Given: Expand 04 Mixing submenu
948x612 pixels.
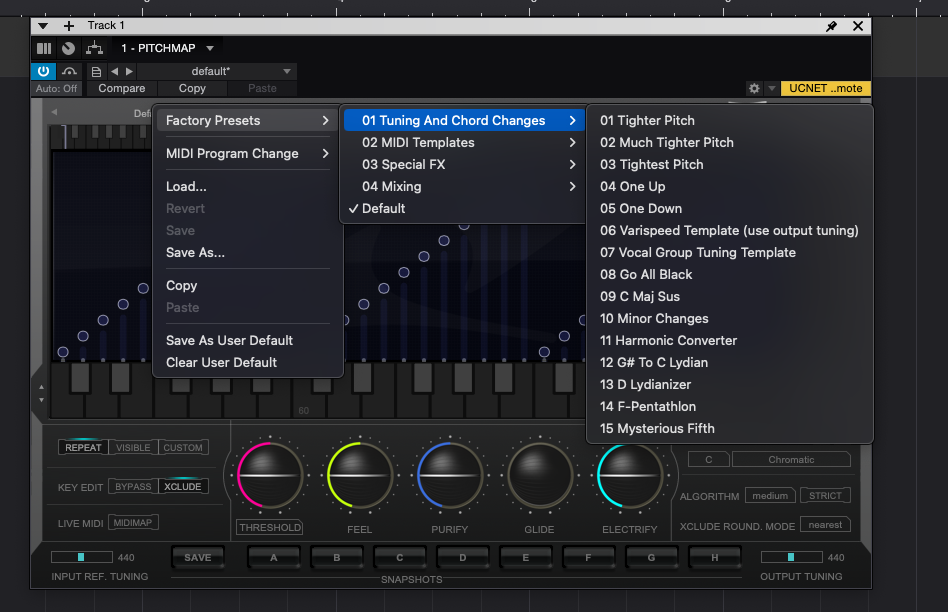Looking at the screenshot, I should tap(464, 186).
